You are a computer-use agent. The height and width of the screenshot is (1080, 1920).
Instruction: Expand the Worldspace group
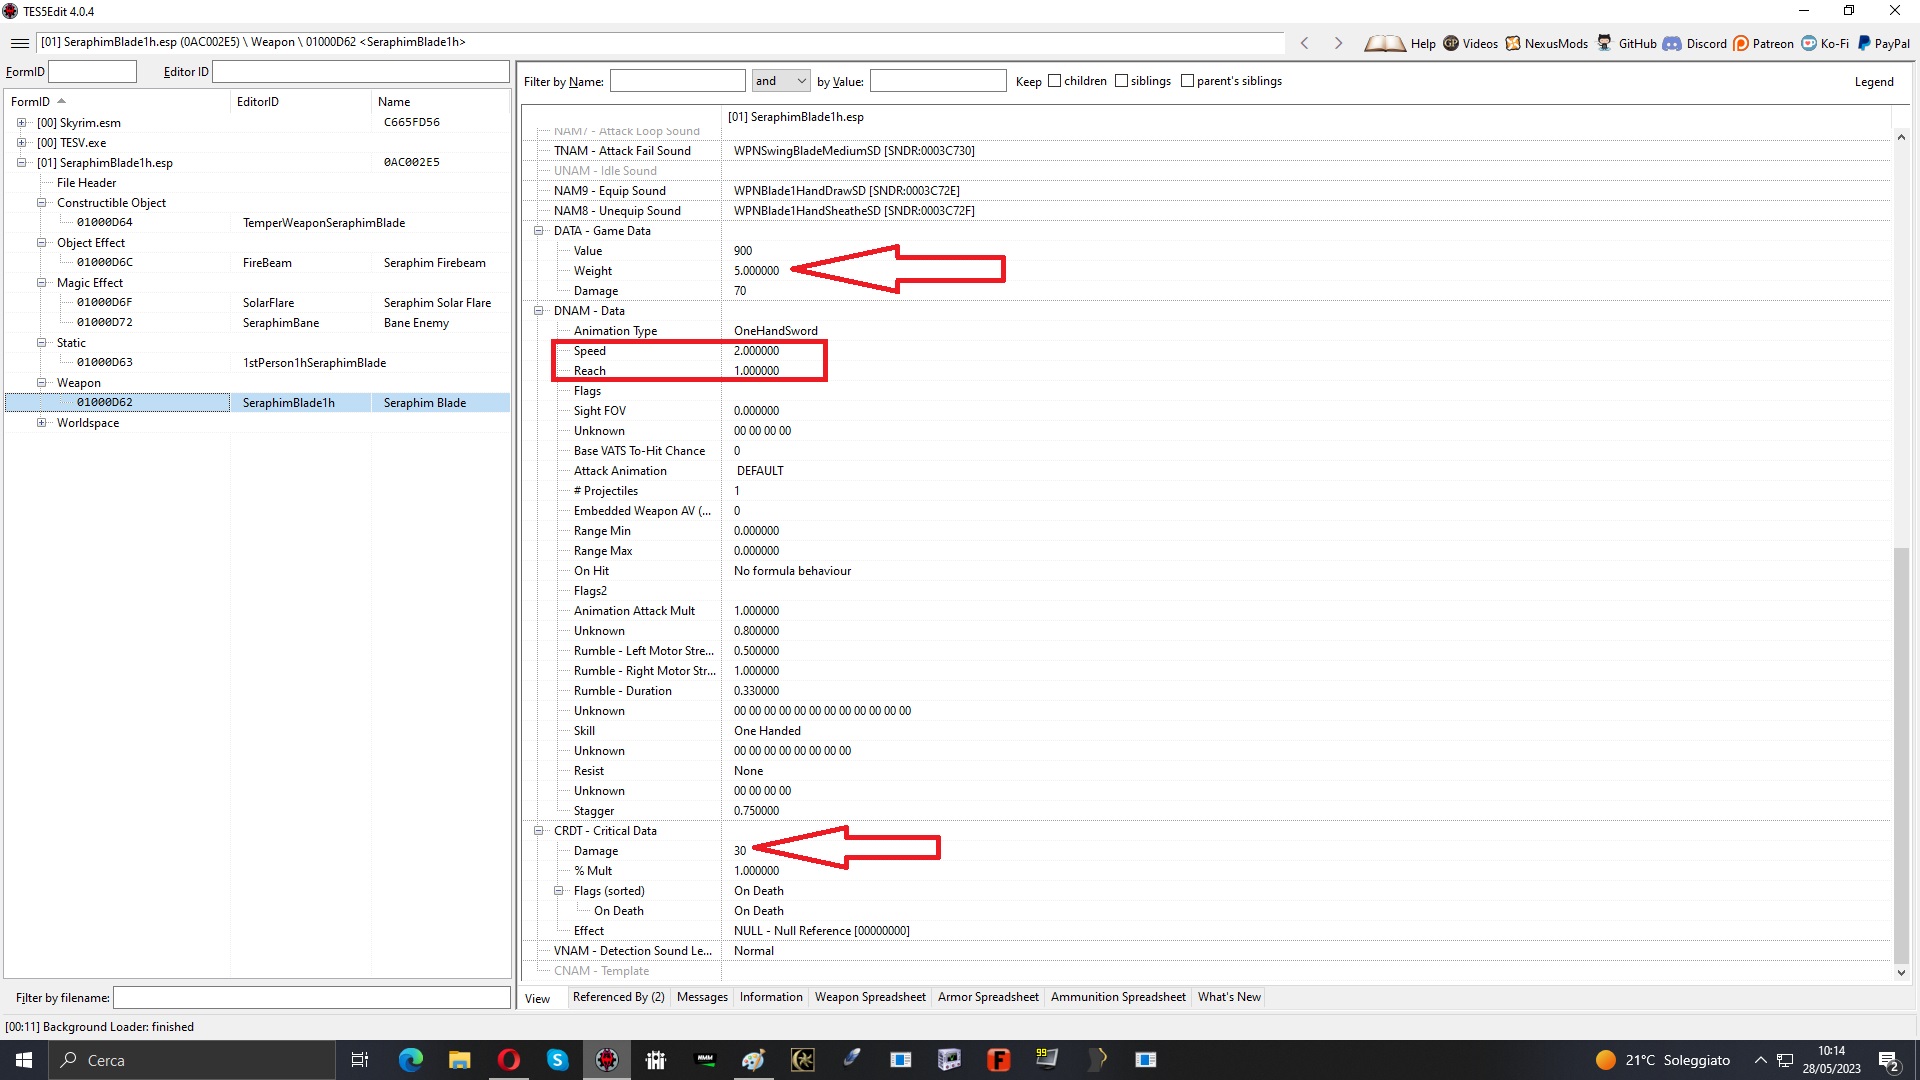tap(41, 422)
